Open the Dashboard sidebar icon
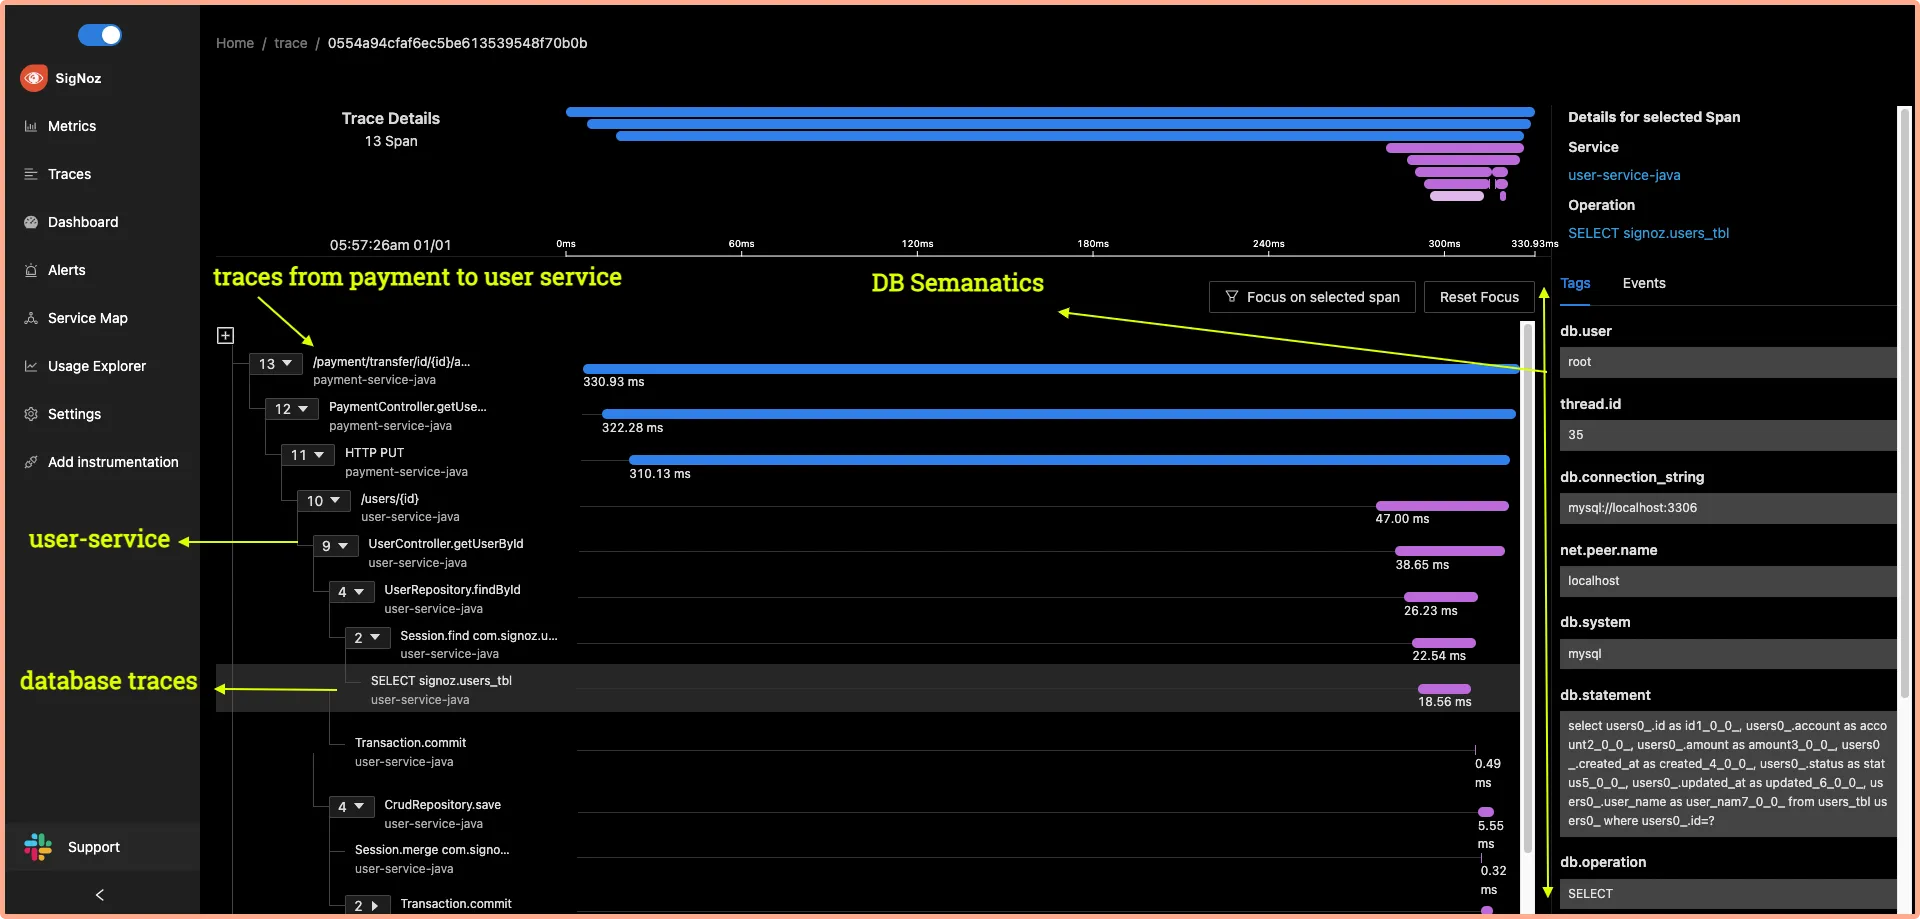Image resolution: width=1920 pixels, height=919 pixels. 31,222
